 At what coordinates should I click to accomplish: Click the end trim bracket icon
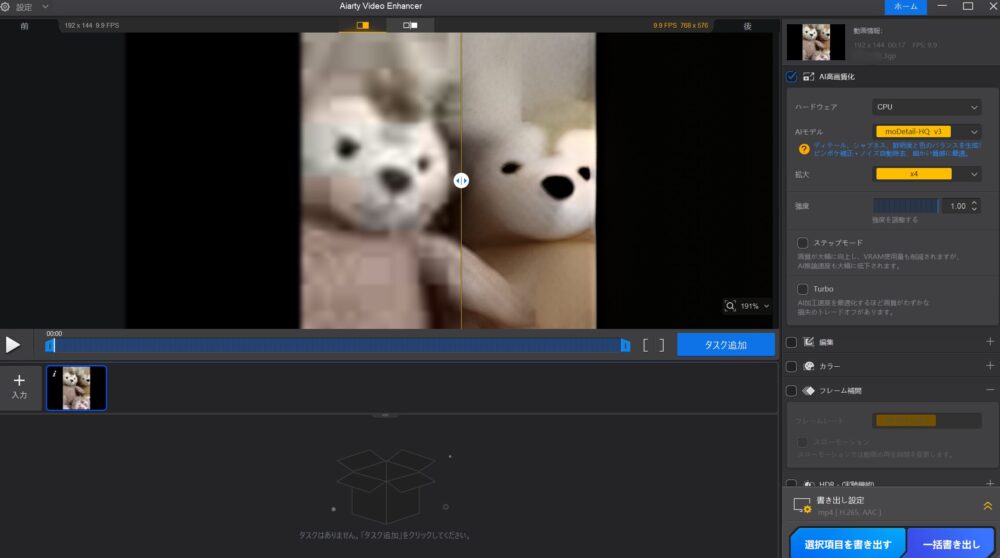click(661, 345)
